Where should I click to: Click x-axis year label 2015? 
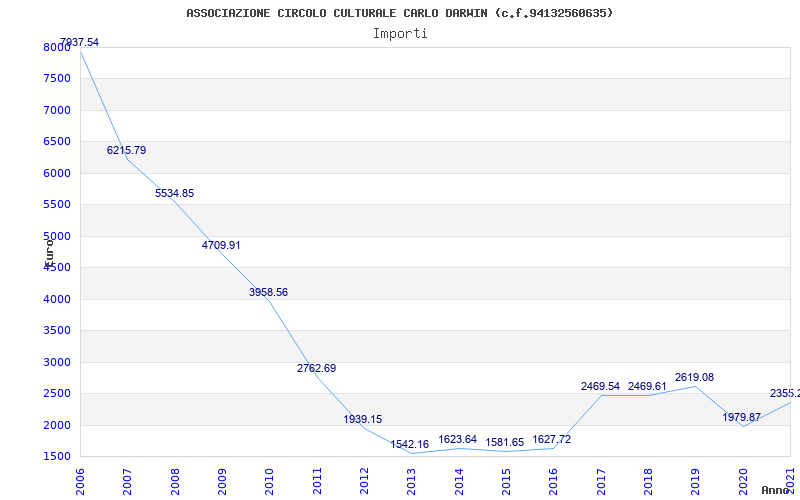coord(506,482)
